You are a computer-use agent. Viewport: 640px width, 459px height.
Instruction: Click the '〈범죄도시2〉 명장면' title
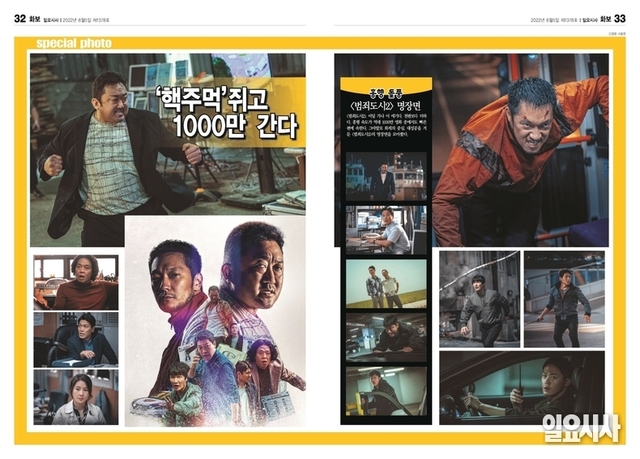(386, 106)
